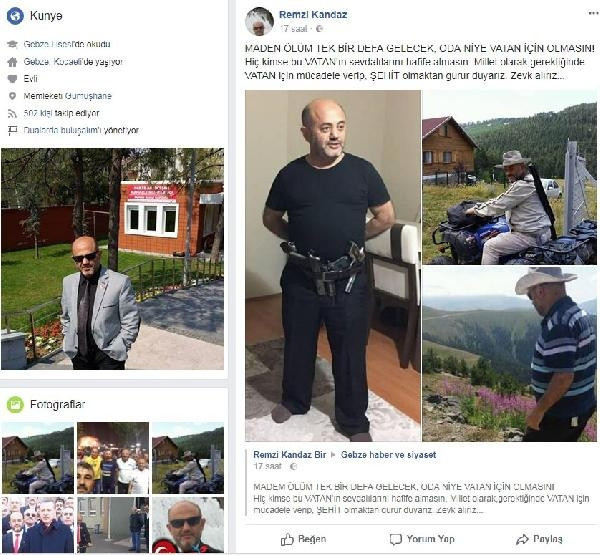The image size is (600, 555).
Task: Click the followers feed icon
Action: coord(12,113)
